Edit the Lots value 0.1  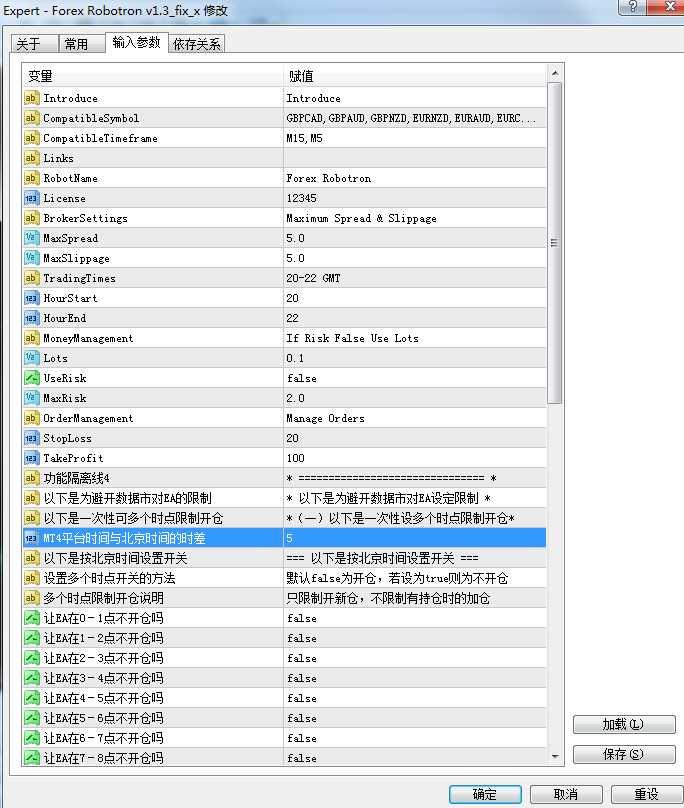415,358
